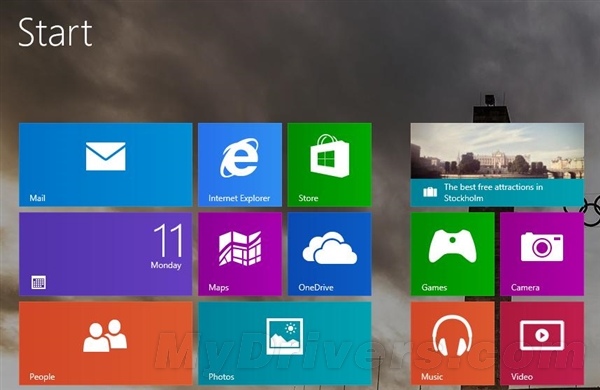Open the Music tile
This screenshot has width=600, height=390.
click(453, 343)
